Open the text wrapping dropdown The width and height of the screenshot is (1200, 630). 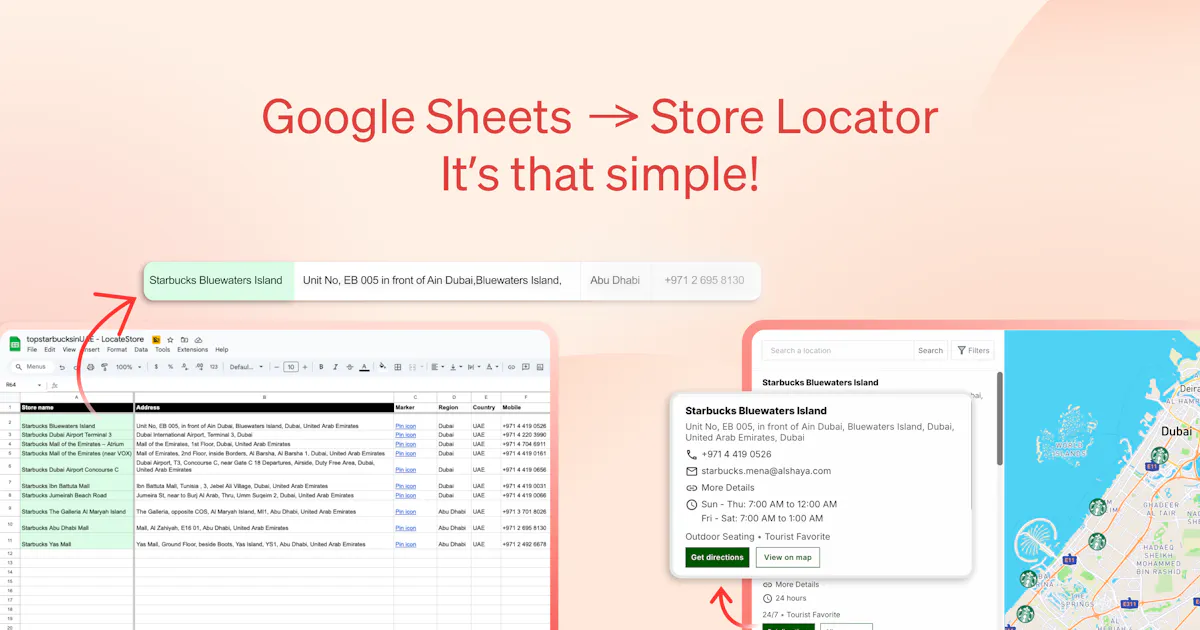tap(474, 367)
